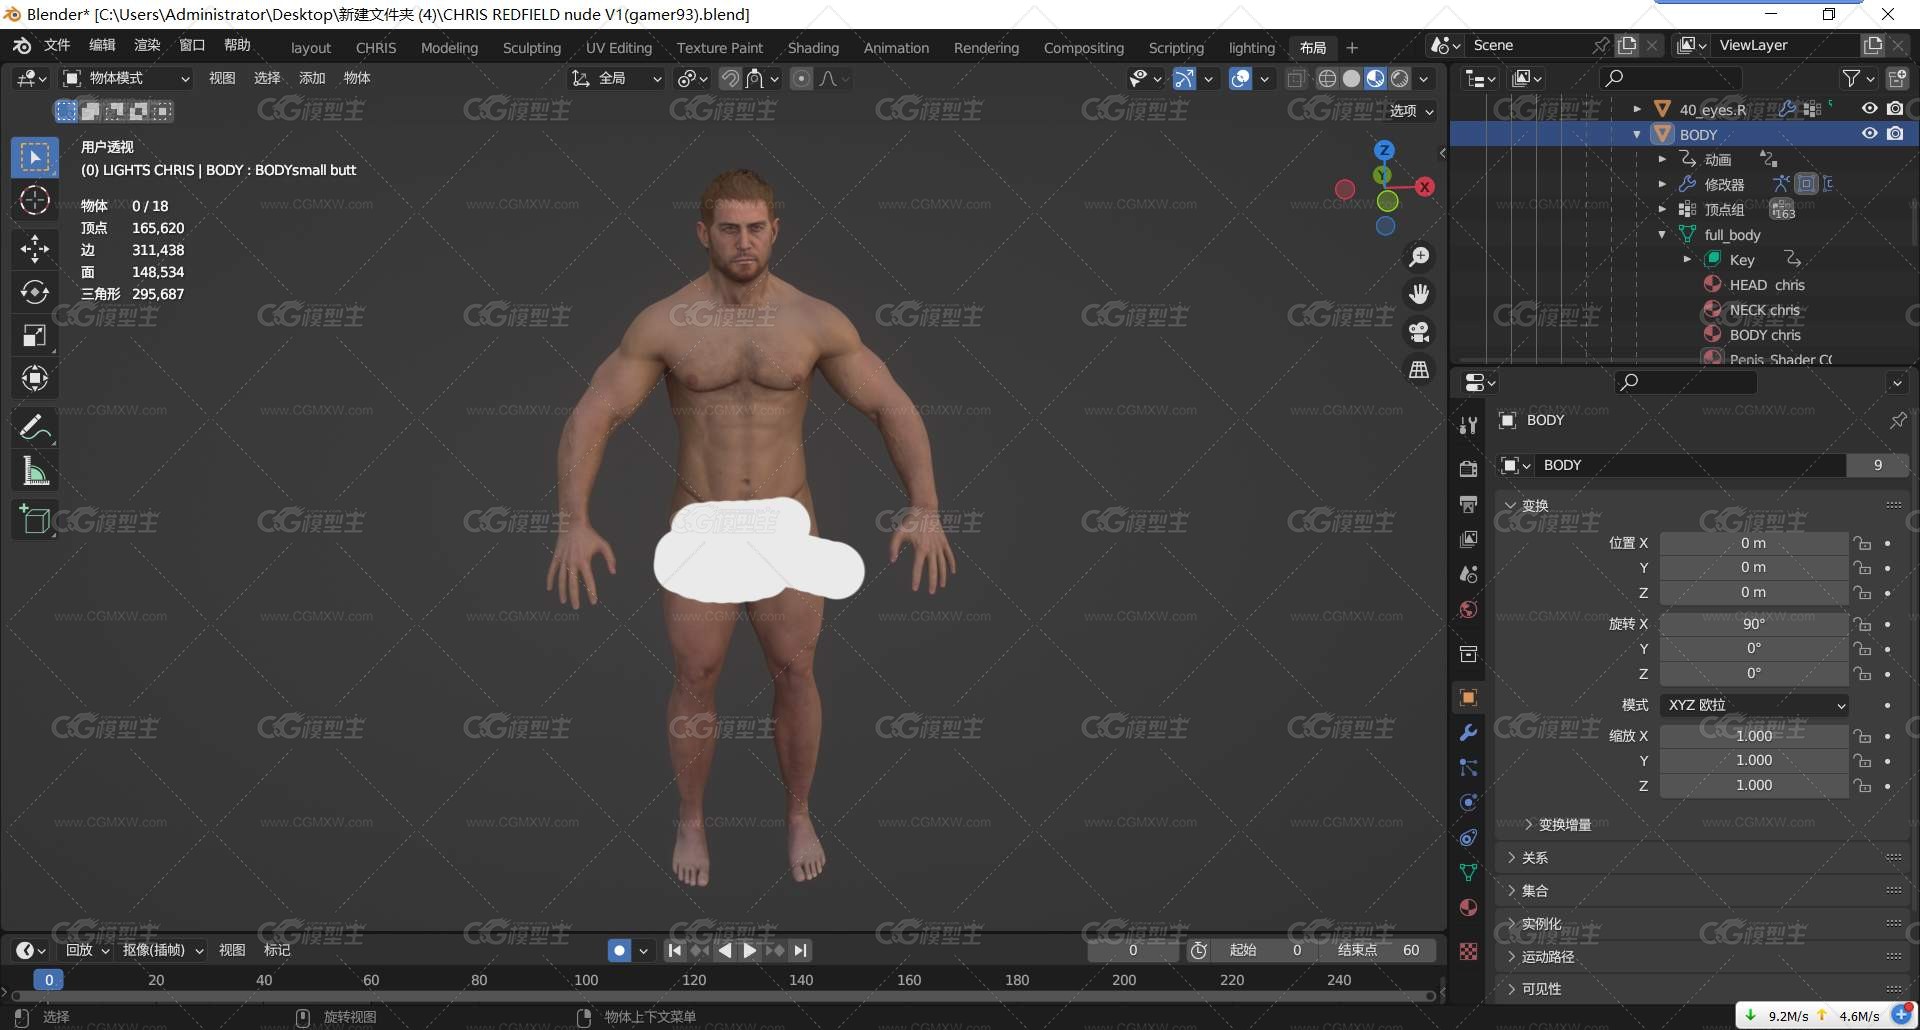Disable BODY in renders via camera icon
Viewport: 1920px width, 1030px height.
pyautogui.click(x=1895, y=134)
